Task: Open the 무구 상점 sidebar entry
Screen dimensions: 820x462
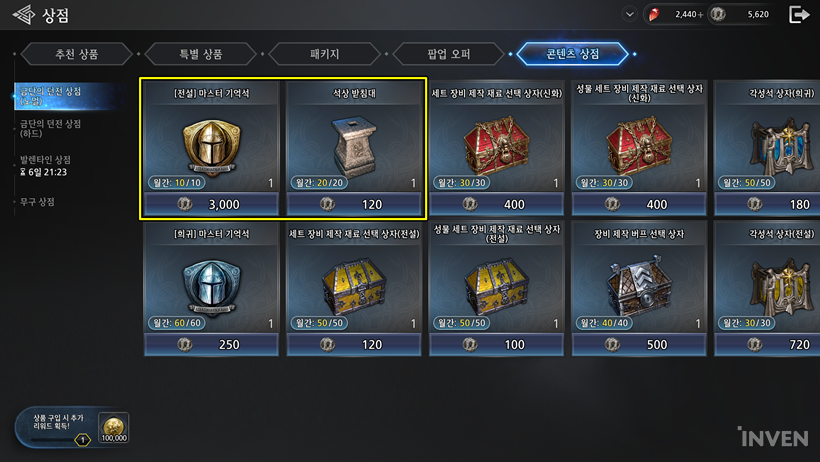Action: pyautogui.click(x=37, y=201)
